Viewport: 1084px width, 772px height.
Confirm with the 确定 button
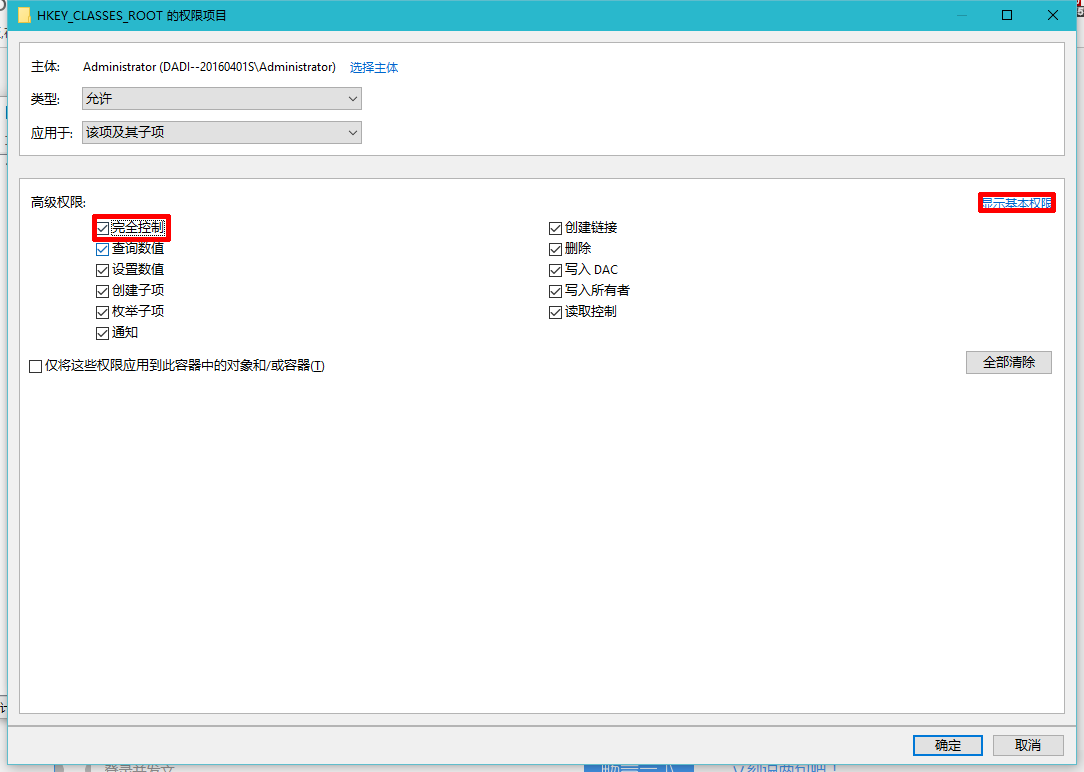947,745
